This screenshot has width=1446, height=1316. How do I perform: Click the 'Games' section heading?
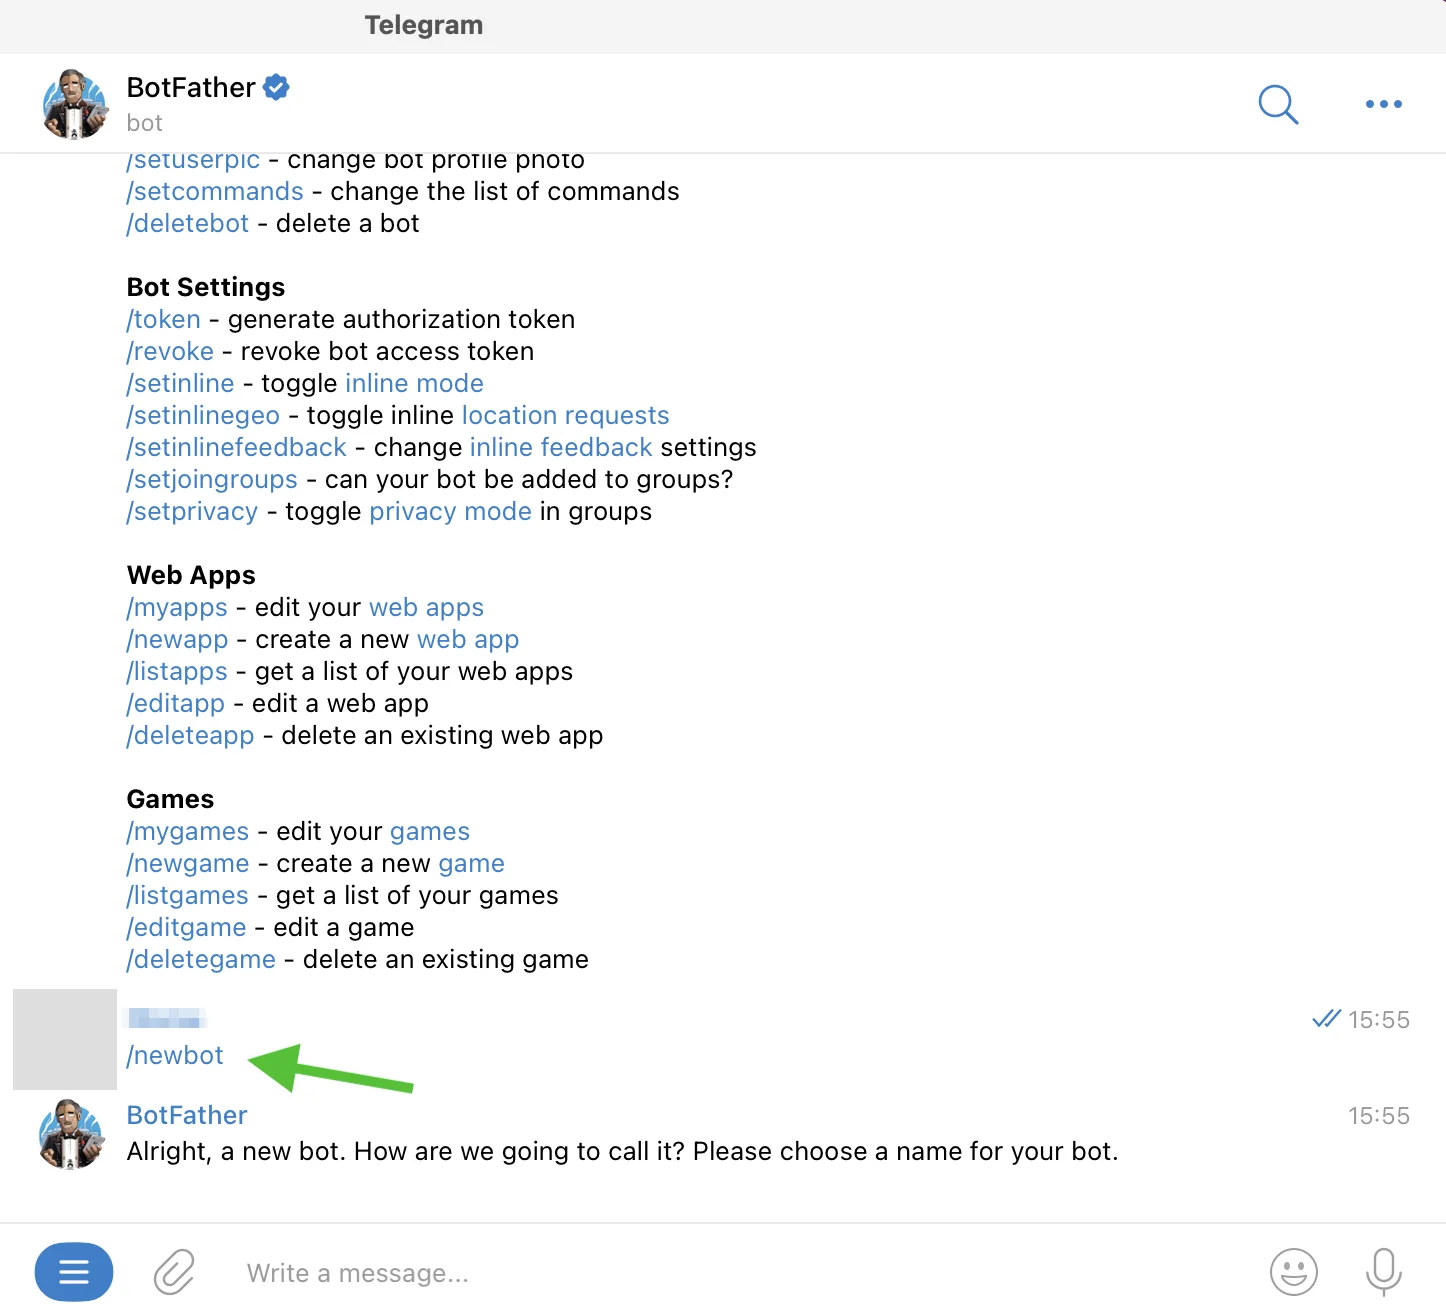pos(170,799)
